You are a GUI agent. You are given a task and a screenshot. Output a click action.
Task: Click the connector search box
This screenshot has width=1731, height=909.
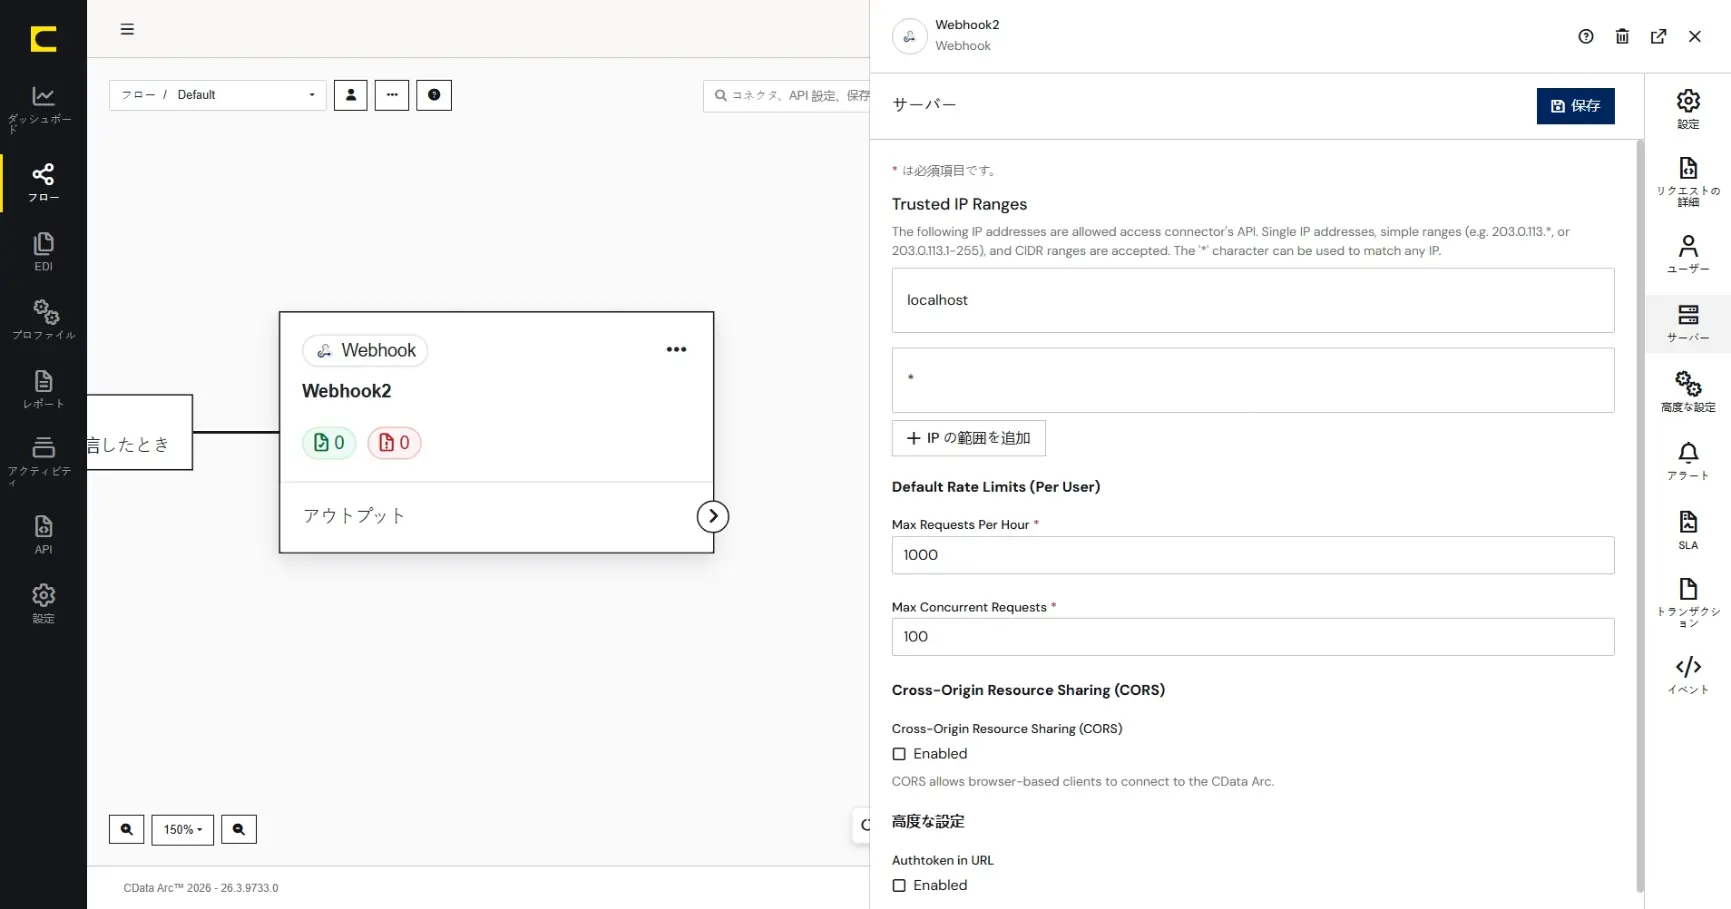tap(786, 96)
